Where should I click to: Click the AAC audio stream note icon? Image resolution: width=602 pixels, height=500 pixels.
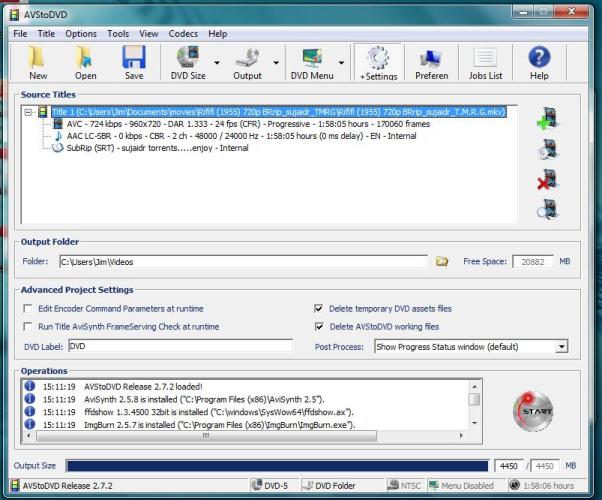pos(58,136)
